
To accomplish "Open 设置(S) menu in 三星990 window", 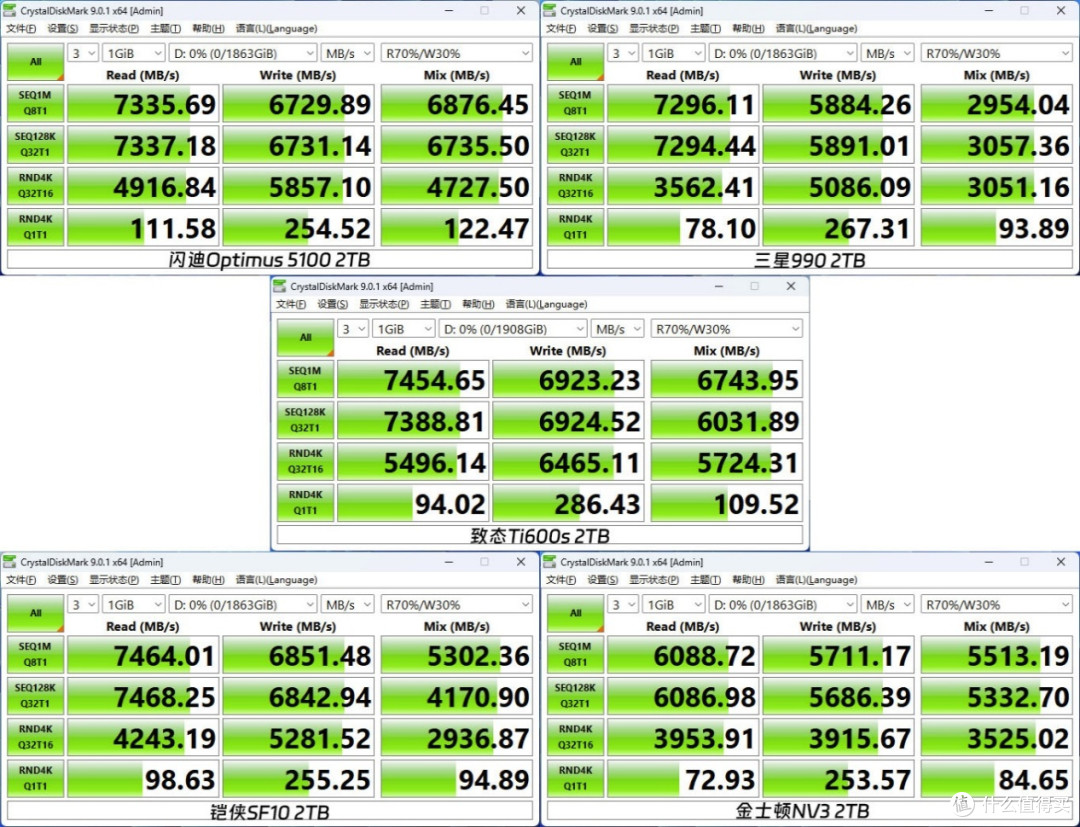I will (x=603, y=29).
